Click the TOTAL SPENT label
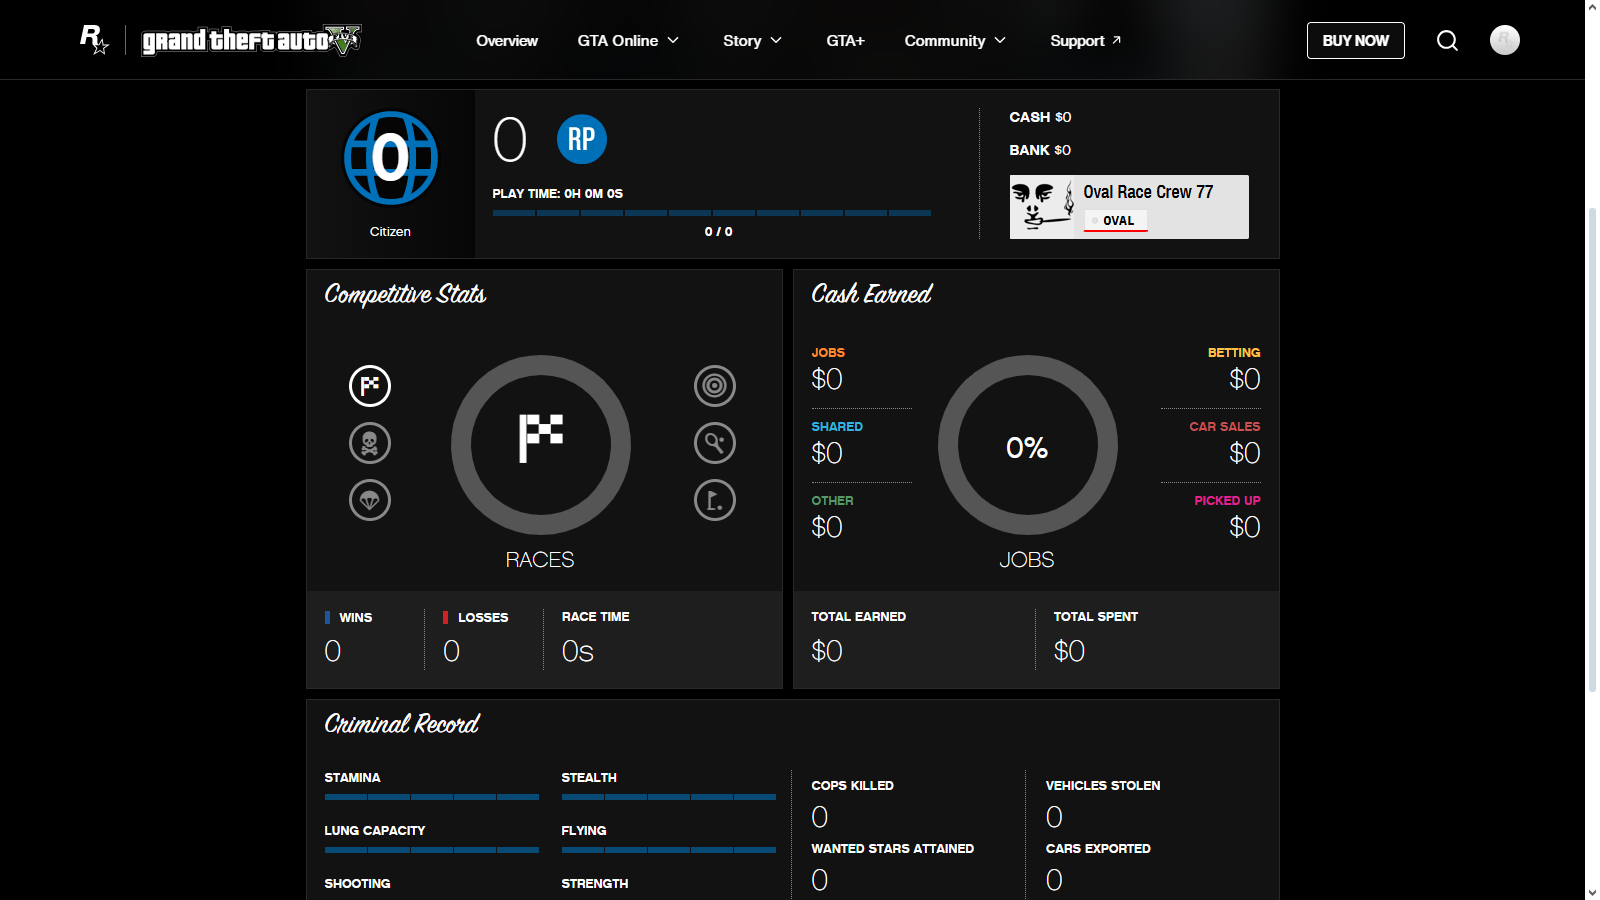Image resolution: width=1600 pixels, height=900 pixels. [x=1096, y=617]
